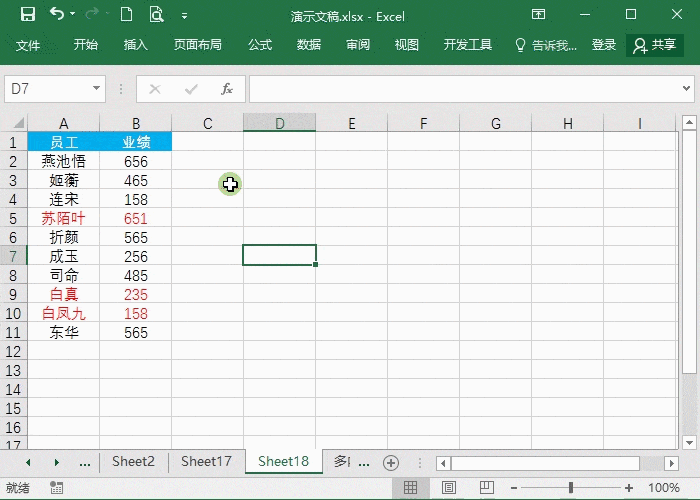Switch to the Sheet17 tab
Image resolution: width=700 pixels, height=500 pixels.
click(x=206, y=461)
